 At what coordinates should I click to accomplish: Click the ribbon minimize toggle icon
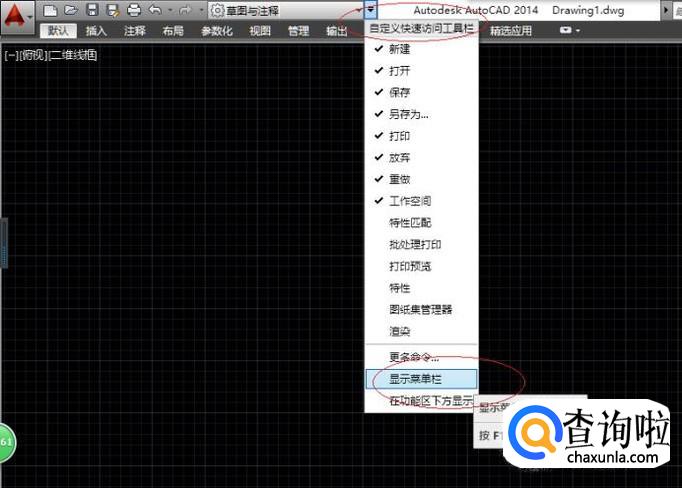[565, 30]
